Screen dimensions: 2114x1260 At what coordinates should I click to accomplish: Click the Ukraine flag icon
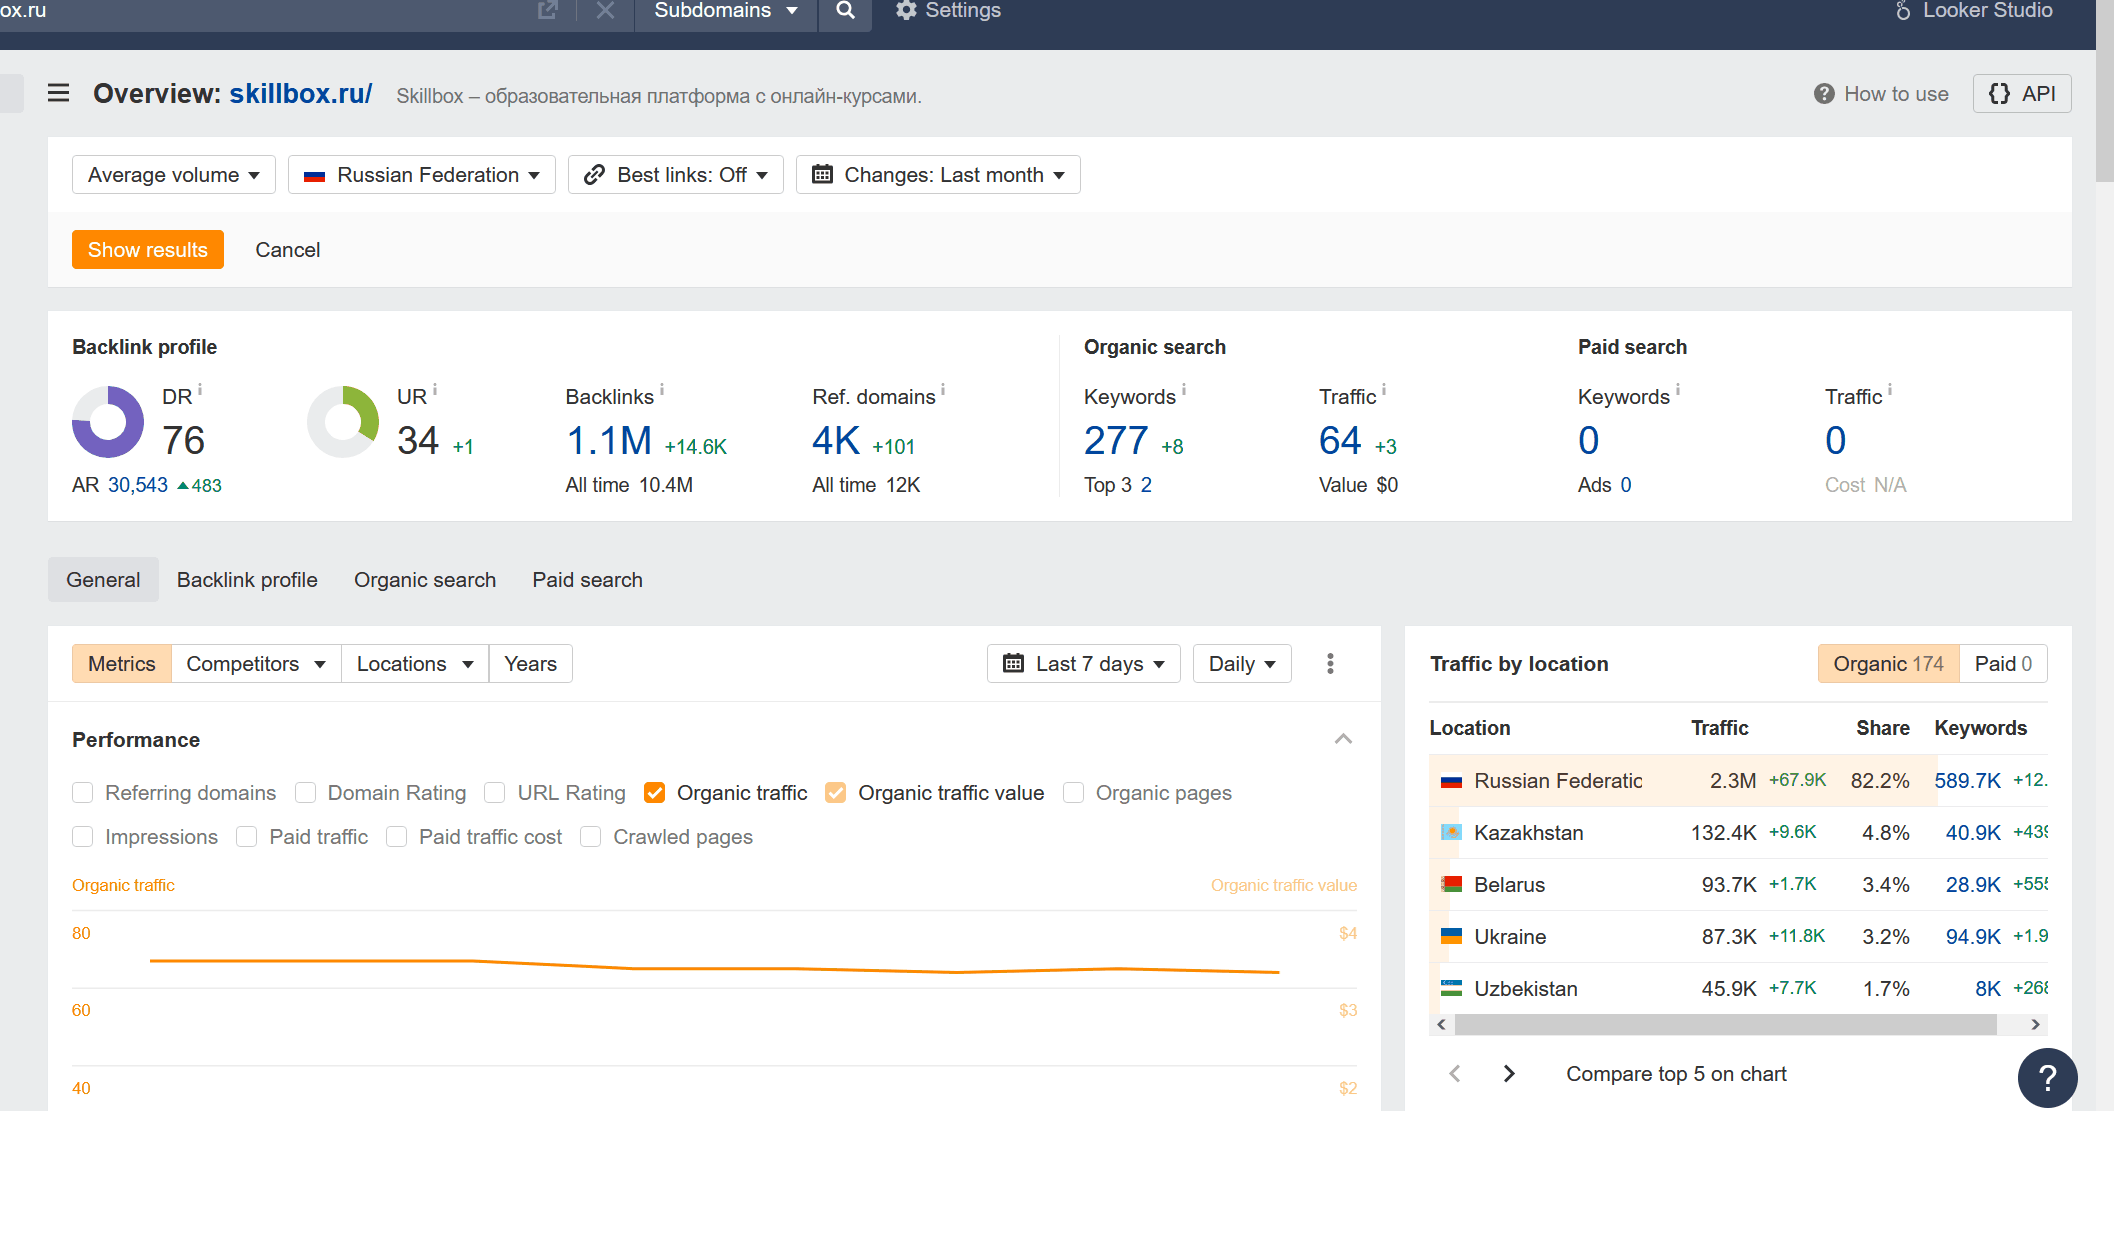click(x=1451, y=937)
